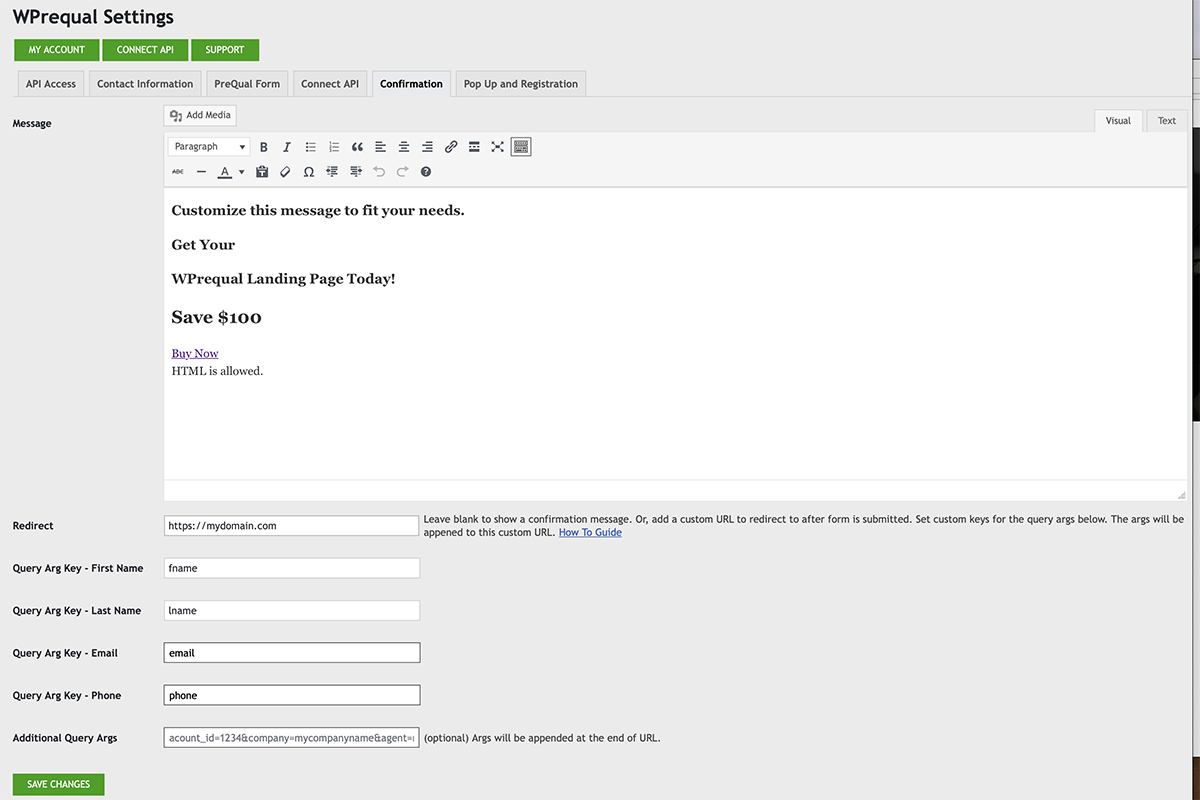Select the Confirmation tab
The image size is (1200, 800).
click(411, 84)
